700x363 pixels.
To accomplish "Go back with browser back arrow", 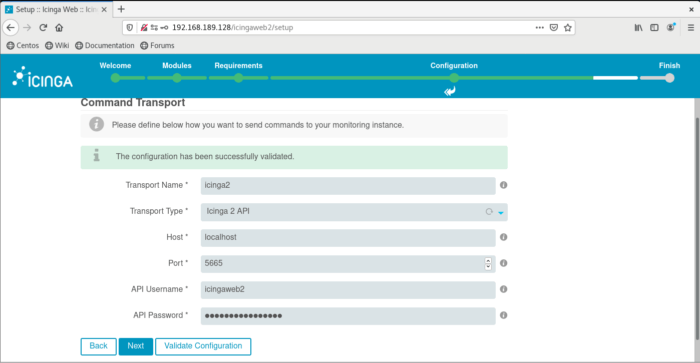I will (11, 28).
